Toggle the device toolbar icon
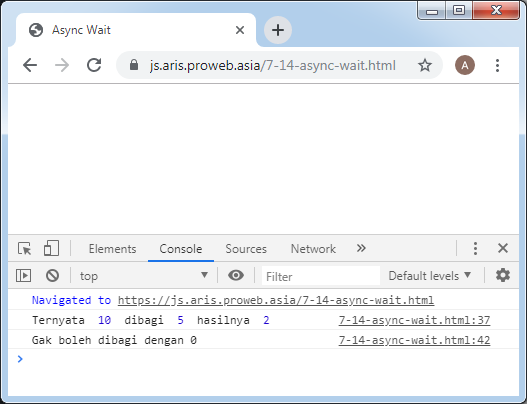 point(51,248)
